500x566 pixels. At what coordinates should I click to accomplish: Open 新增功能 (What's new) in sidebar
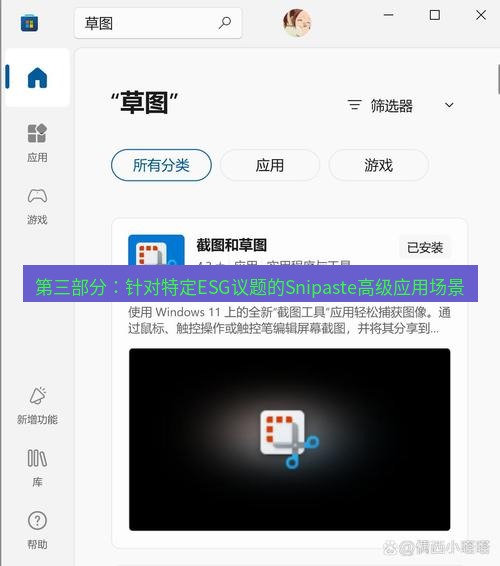click(37, 406)
